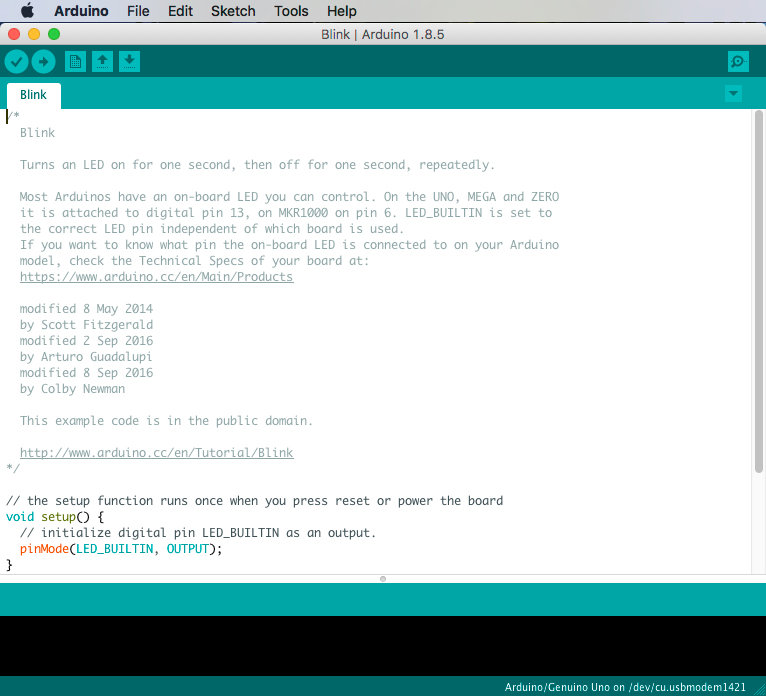The height and width of the screenshot is (696, 766).
Task: Click the pinMode(LED_BUILTIN, OUTPUT) line
Action: pyautogui.click(x=121, y=549)
